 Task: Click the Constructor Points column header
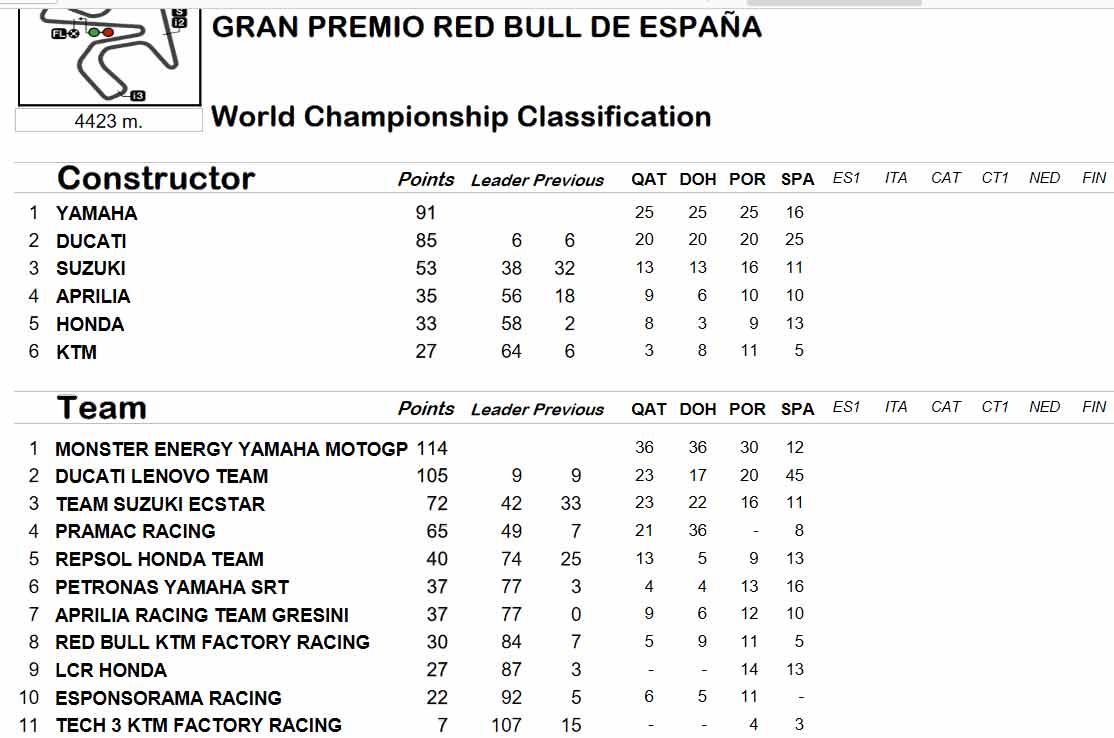pyautogui.click(x=426, y=179)
